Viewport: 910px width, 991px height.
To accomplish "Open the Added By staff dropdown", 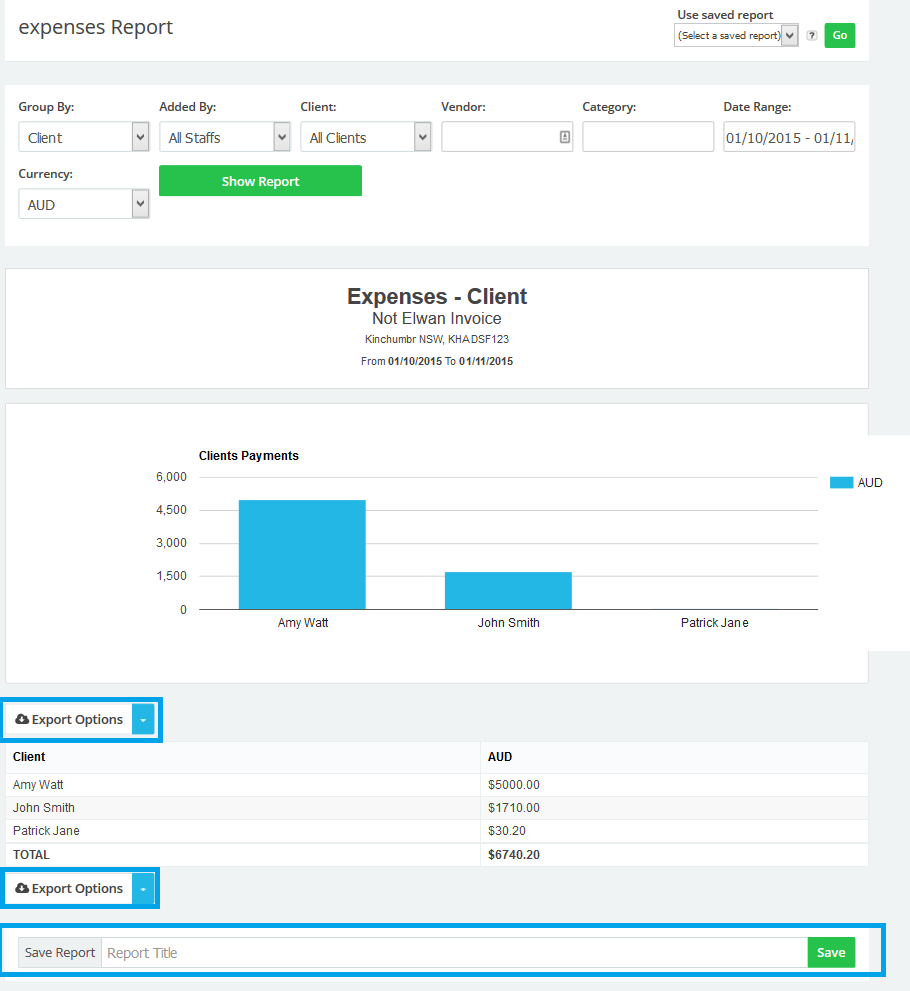I will click(224, 137).
